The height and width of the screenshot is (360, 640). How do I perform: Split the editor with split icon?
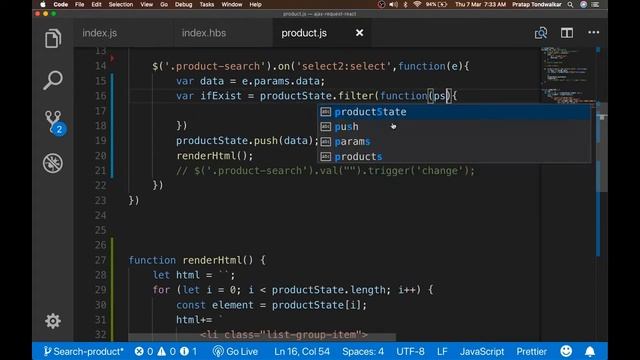point(567,33)
